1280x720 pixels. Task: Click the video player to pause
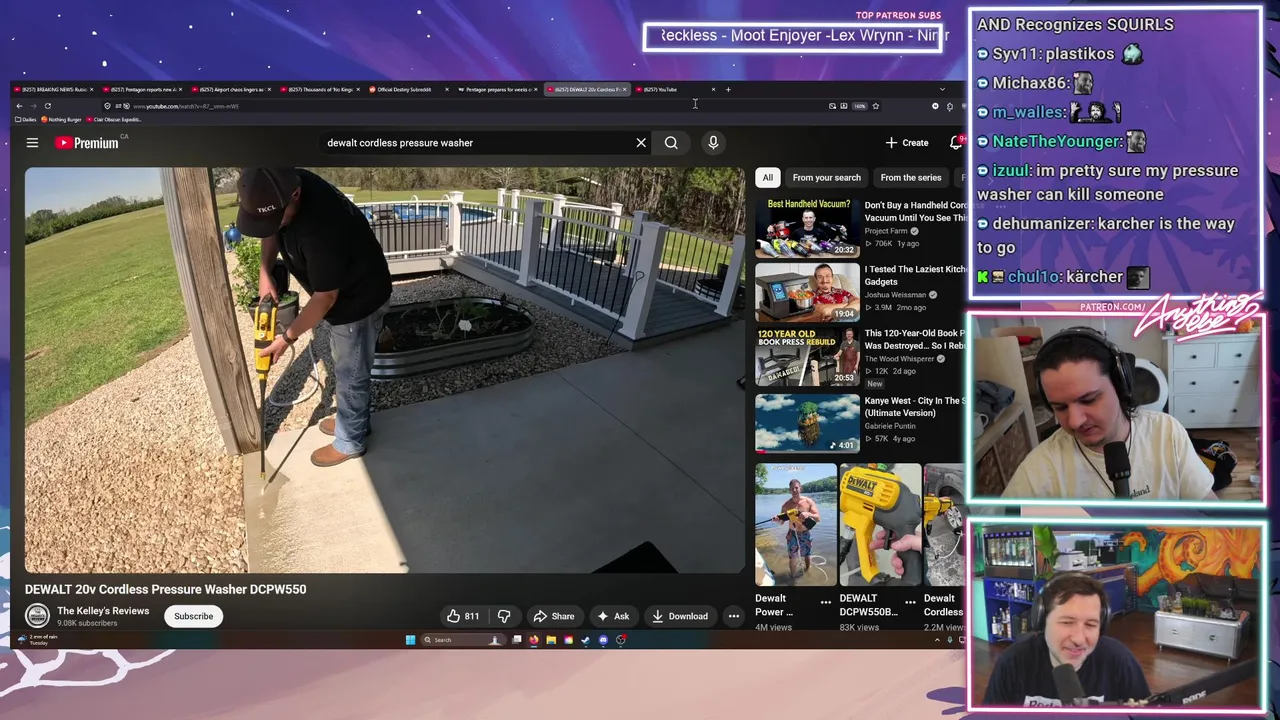(385, 370)
